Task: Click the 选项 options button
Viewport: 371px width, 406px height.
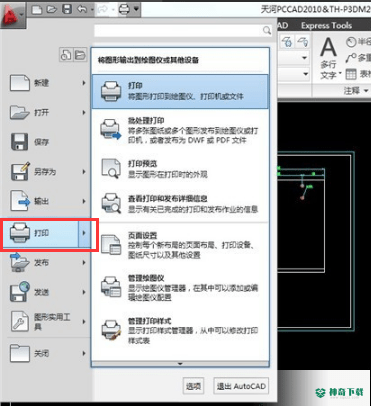Action: pos(193,386)
